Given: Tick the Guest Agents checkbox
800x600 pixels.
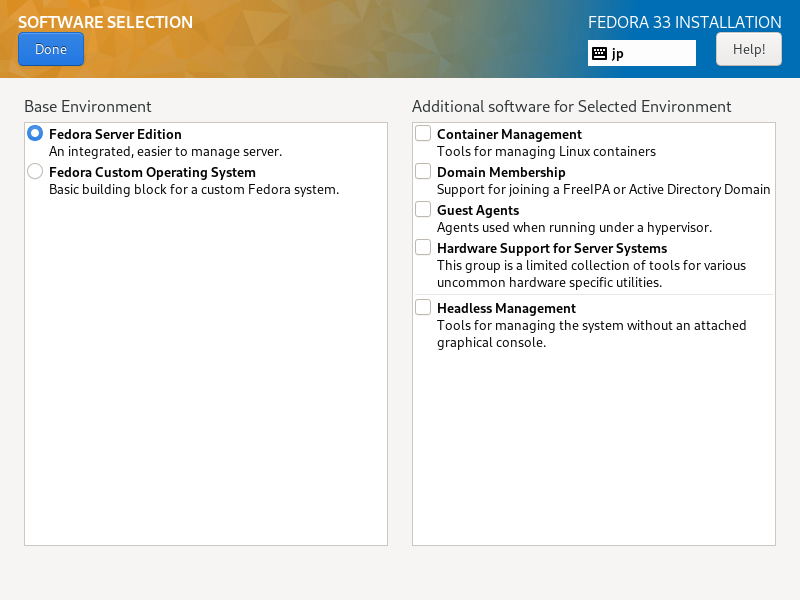Looking at the screenshot, I should click(423, 209).
